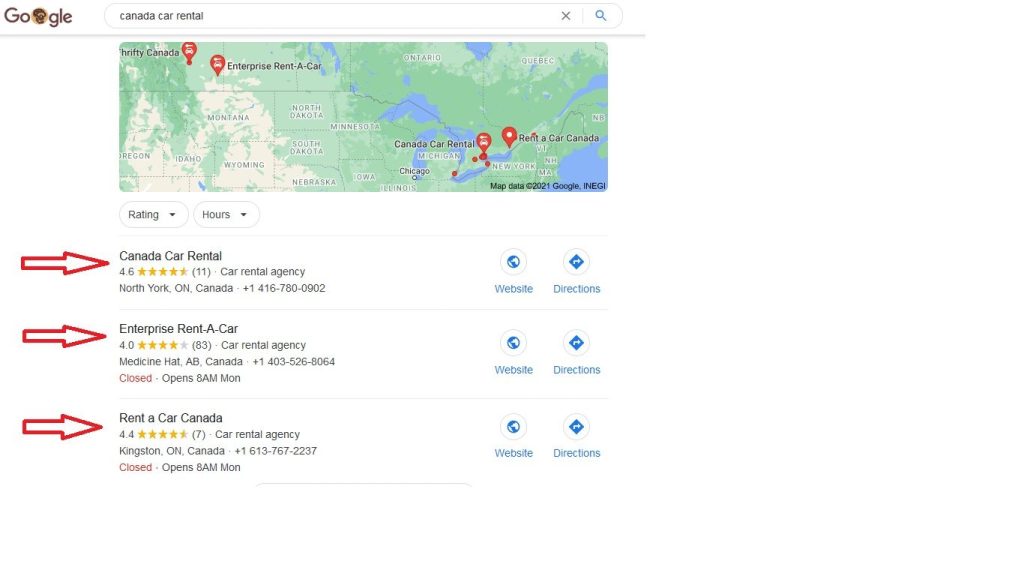The width and height of the screenshot is (1024, 576).
Task: Expand the Hours filter dropdown
Action: coord(226,214)
